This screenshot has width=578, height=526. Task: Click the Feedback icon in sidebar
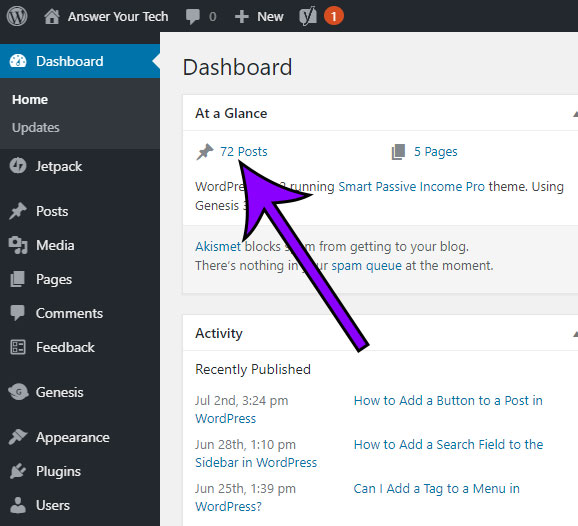click(x=18, y=347)
